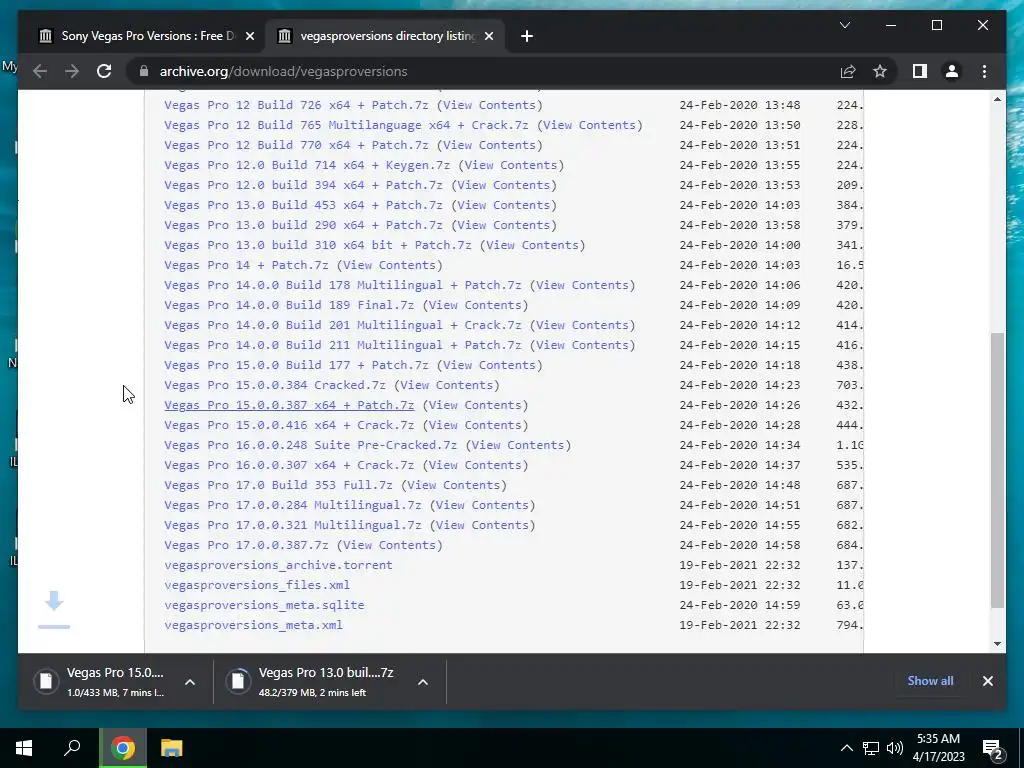This screenshot has height=768, width=1024.
Task: Open the tab search dropdown arrow
Action: 844,25
